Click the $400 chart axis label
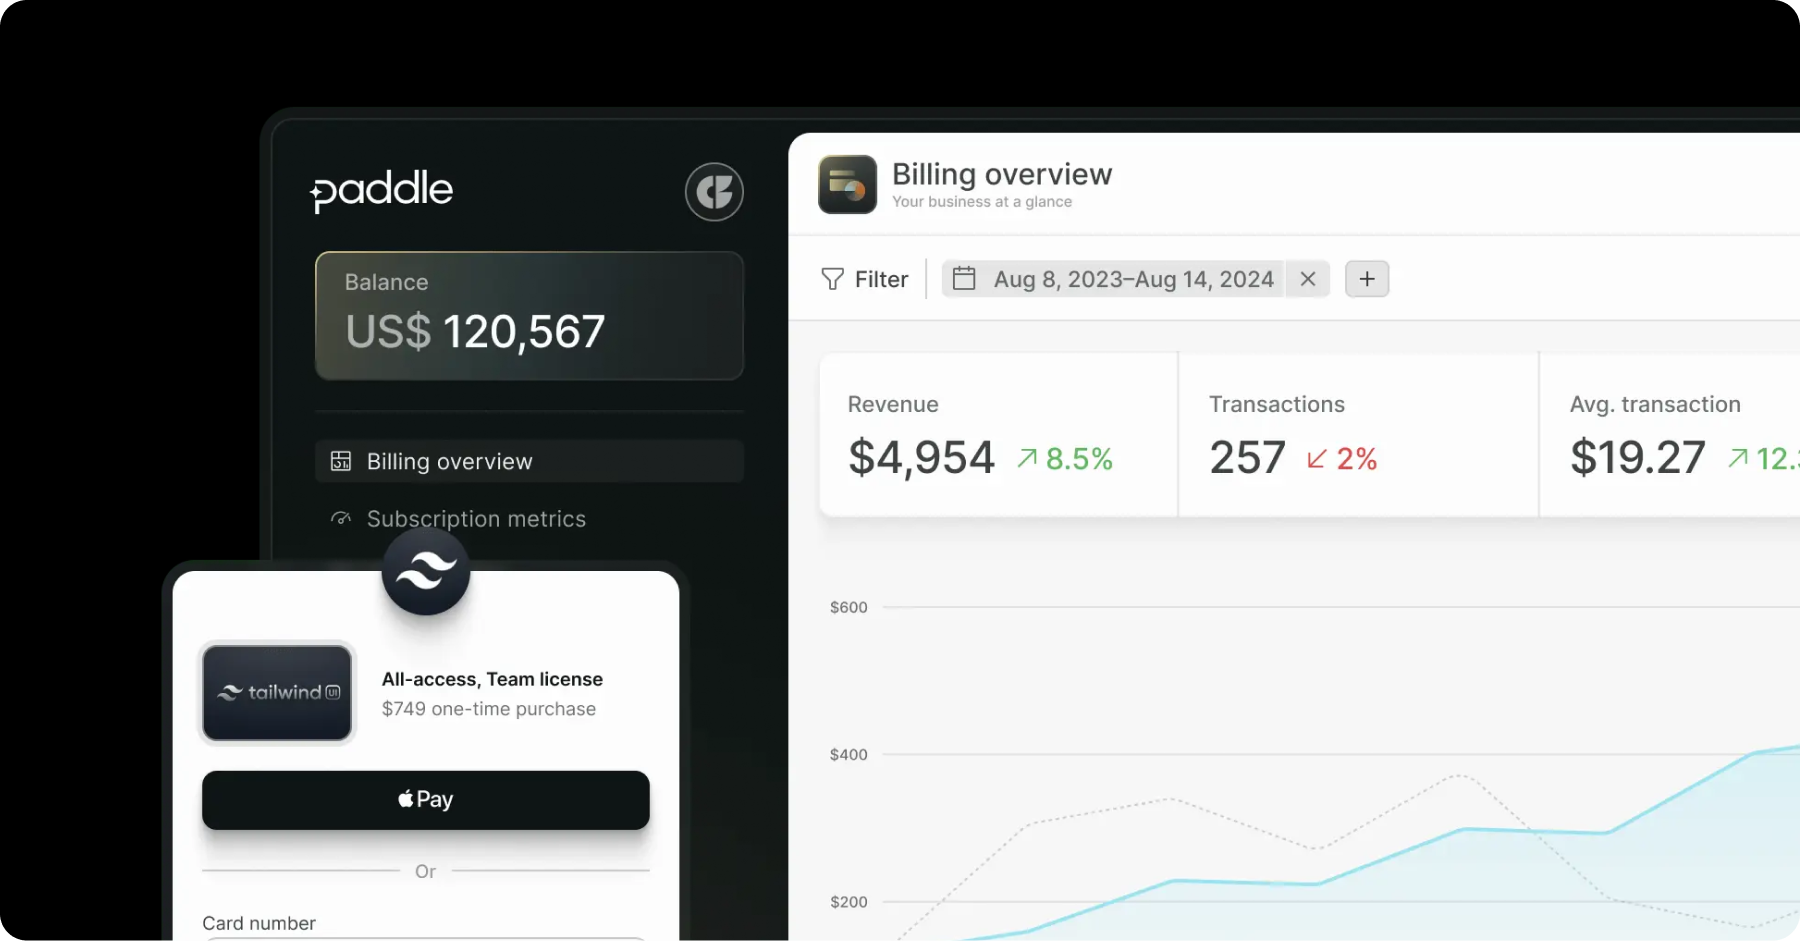1800x941 pixels. coord(849,755)
